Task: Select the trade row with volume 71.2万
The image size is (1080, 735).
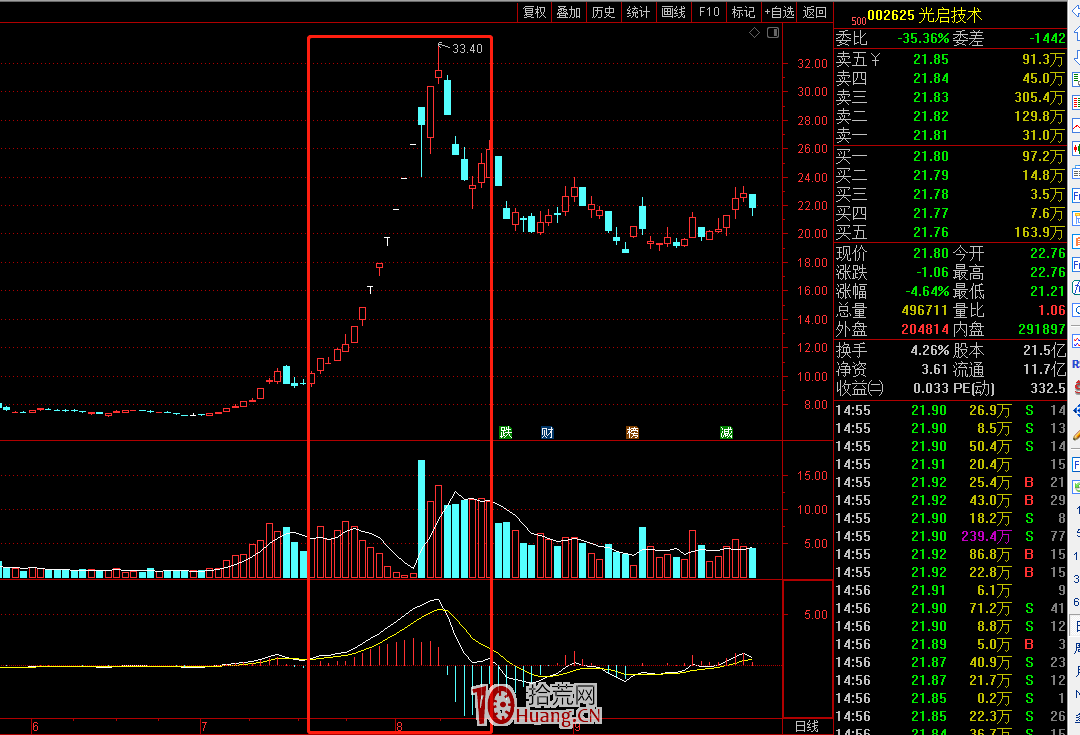Action: pos(951,608)
